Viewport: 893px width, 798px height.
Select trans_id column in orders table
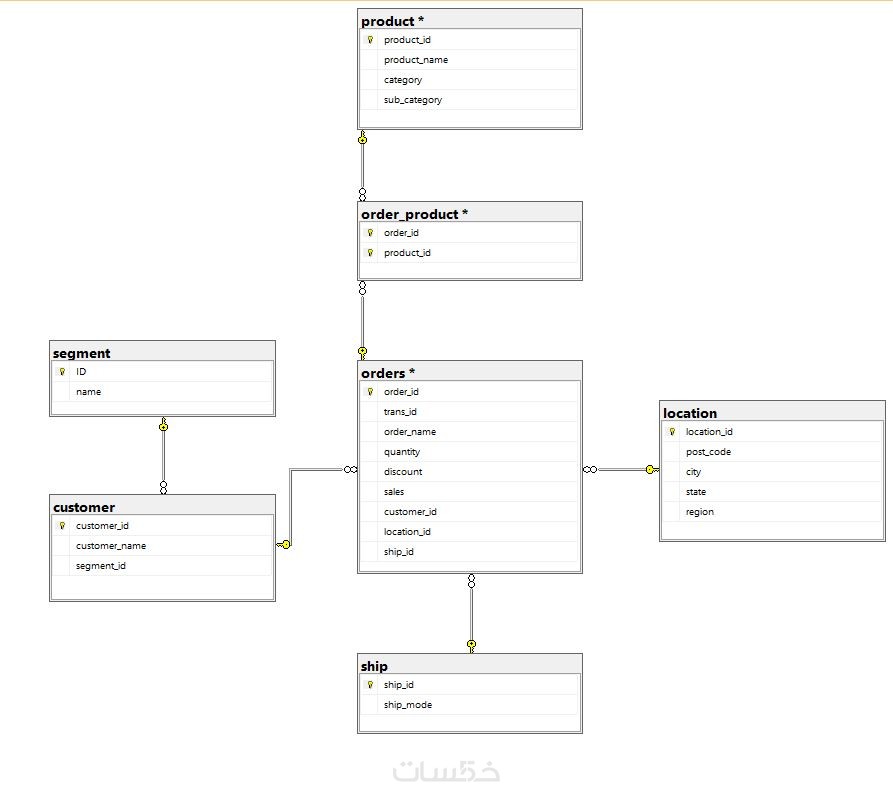(470, 412)
